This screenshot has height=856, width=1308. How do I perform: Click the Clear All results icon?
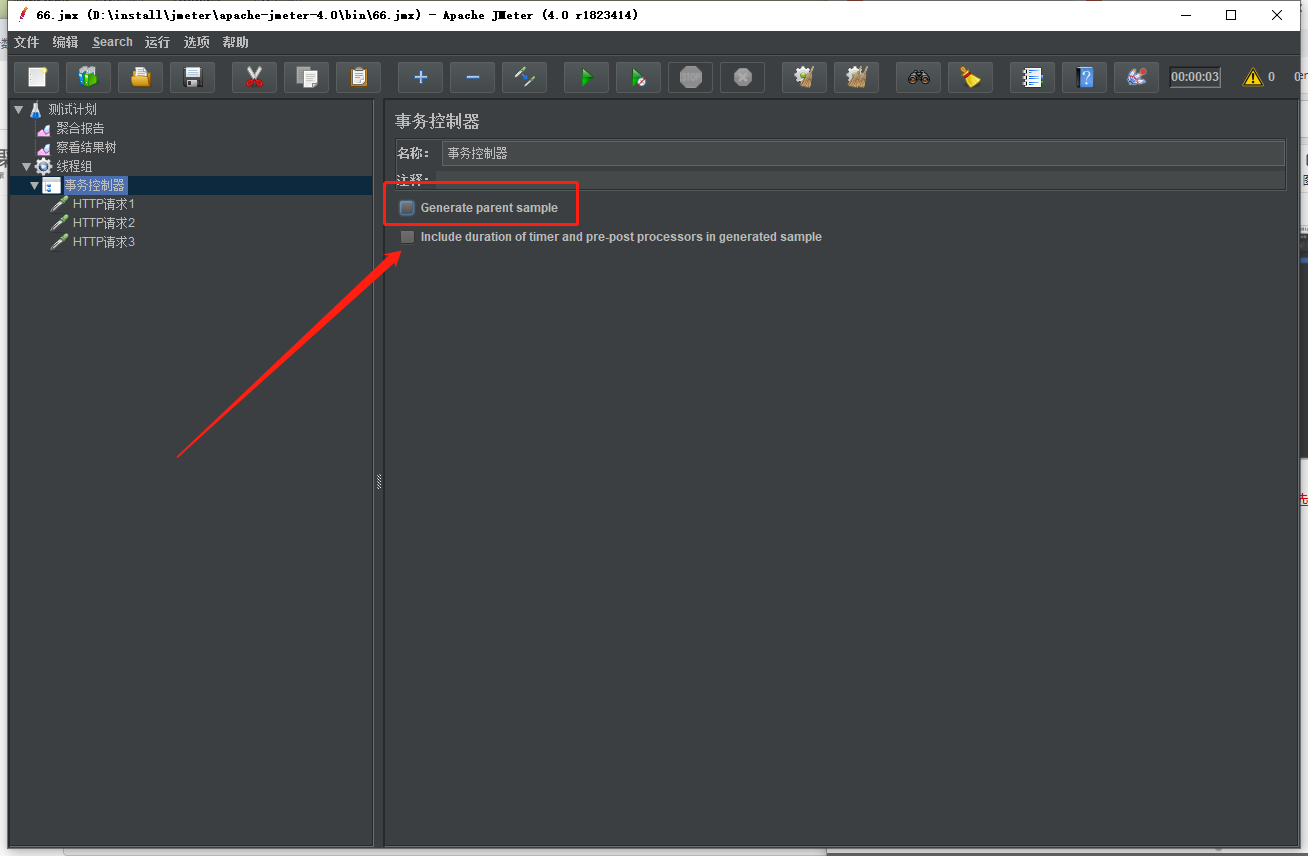856,77
